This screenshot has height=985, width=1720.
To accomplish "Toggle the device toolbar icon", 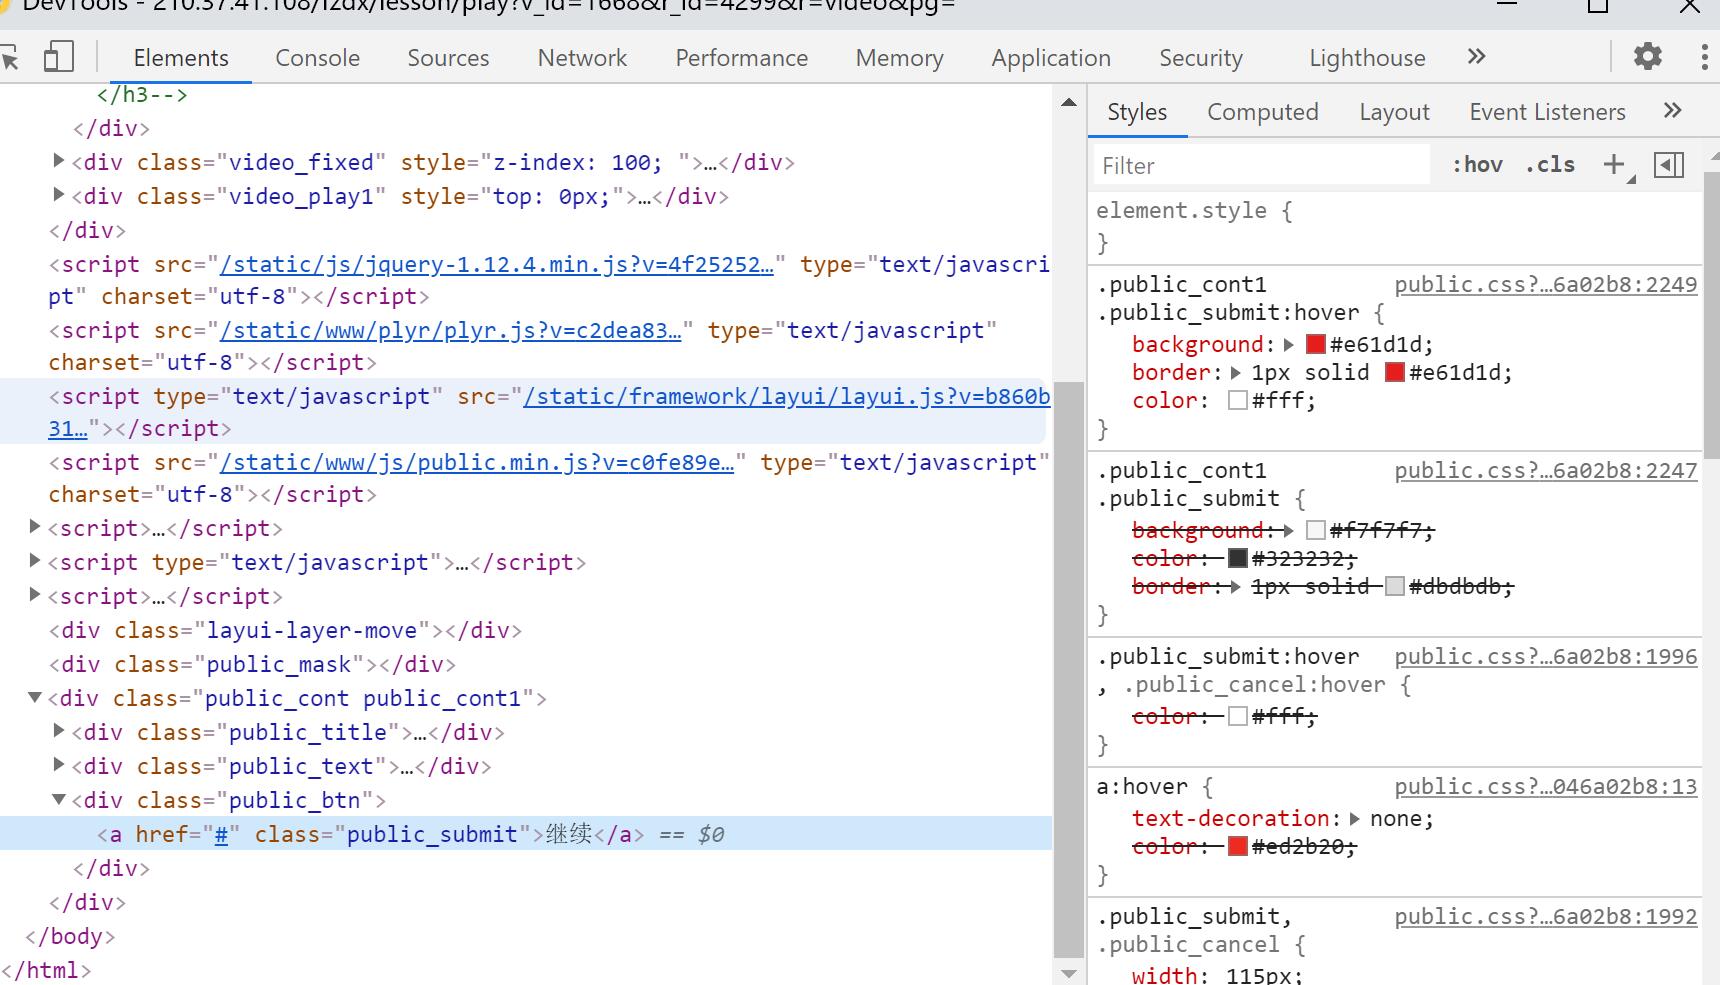I will (59, 57).
